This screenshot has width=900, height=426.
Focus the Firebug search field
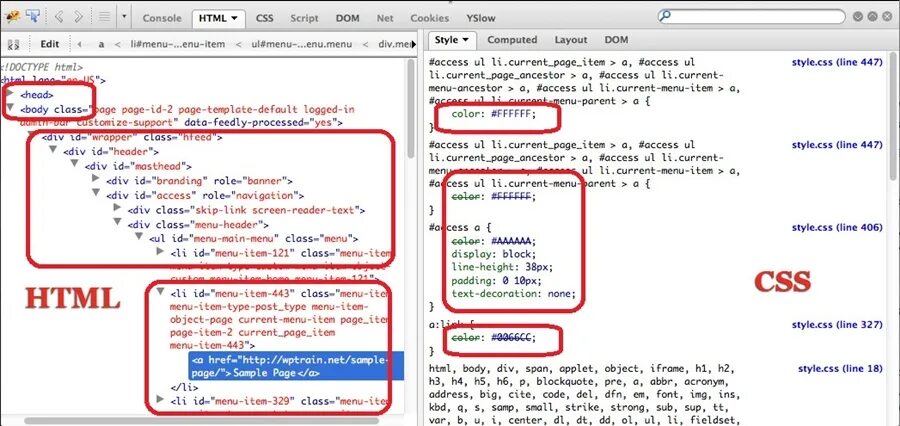click(x=753, y=16)
